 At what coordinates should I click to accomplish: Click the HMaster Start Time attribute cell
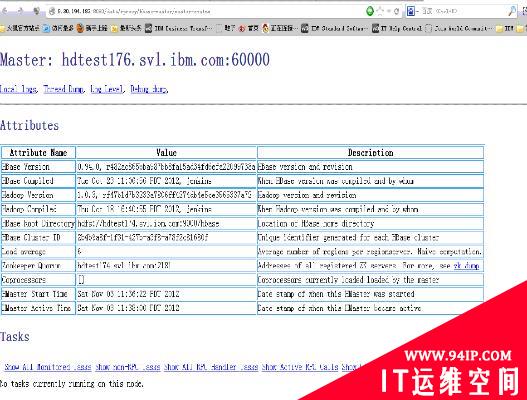[38, 294]
